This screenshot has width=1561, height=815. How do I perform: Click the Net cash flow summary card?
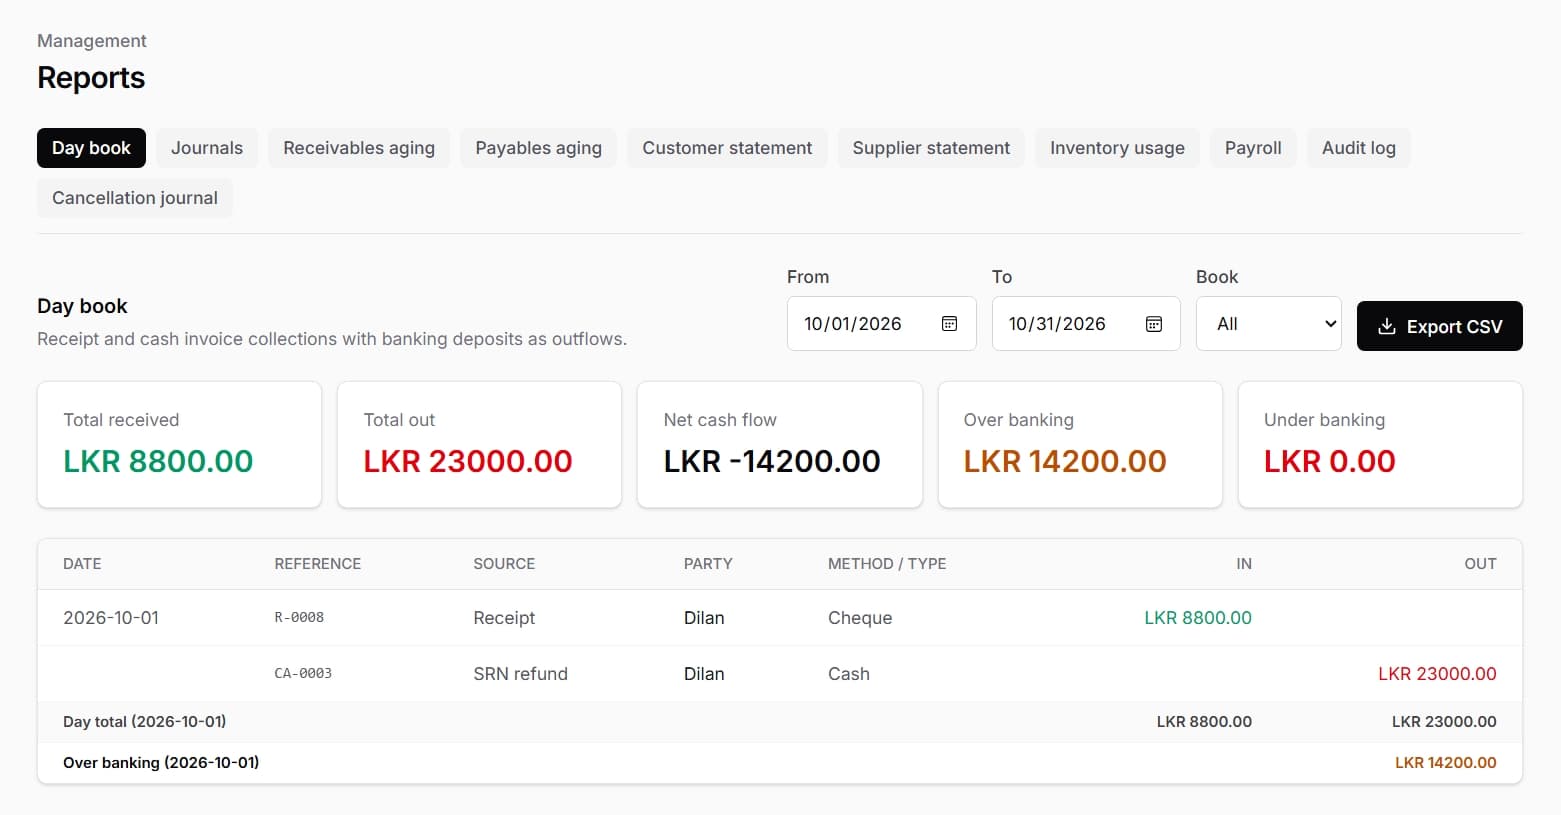point(780,444)
